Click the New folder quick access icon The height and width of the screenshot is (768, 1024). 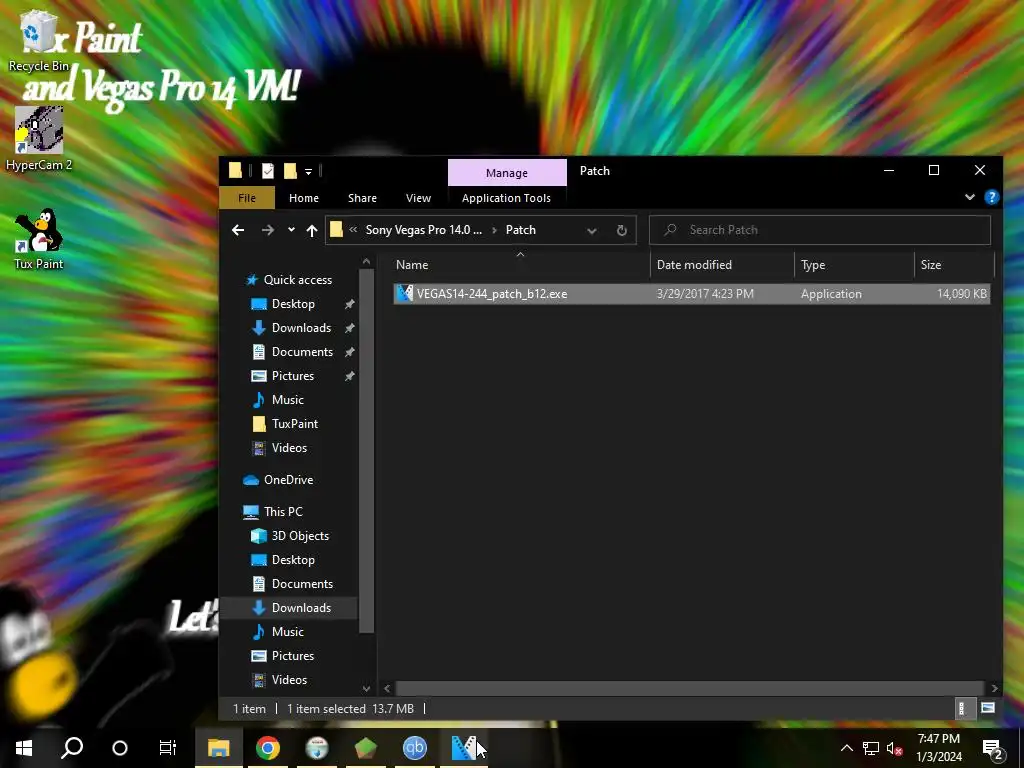[290, 171]
